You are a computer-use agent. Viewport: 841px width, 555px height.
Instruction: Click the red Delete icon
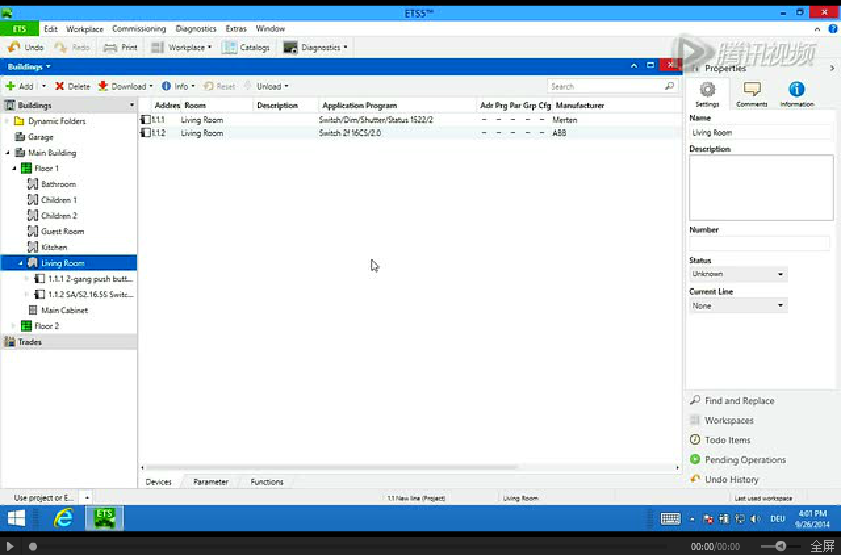pyautogui.click(x=60, y=87)
